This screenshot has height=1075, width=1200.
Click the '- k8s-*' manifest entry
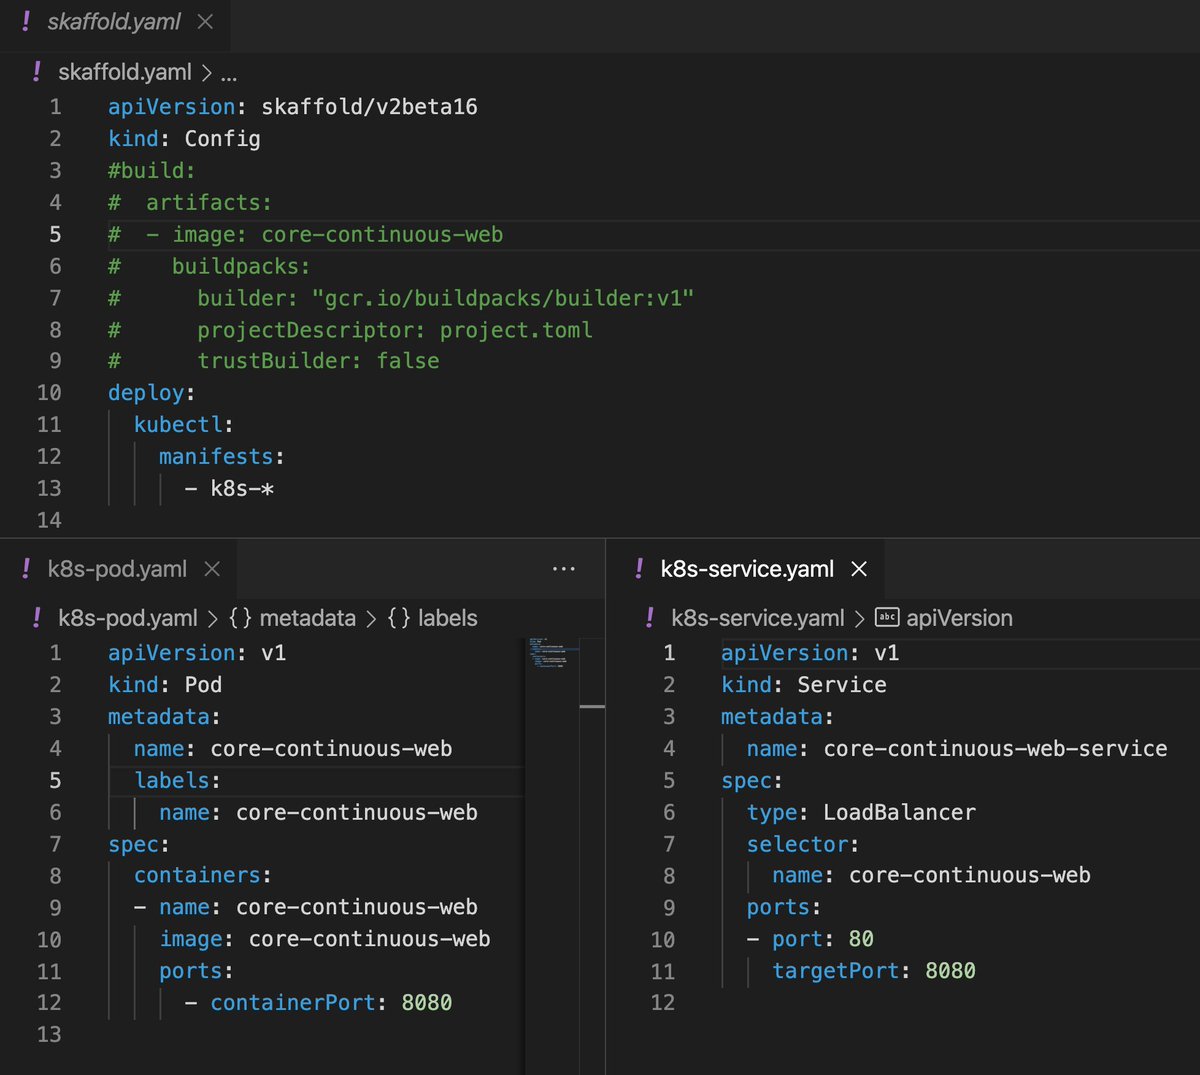point(230,489)
